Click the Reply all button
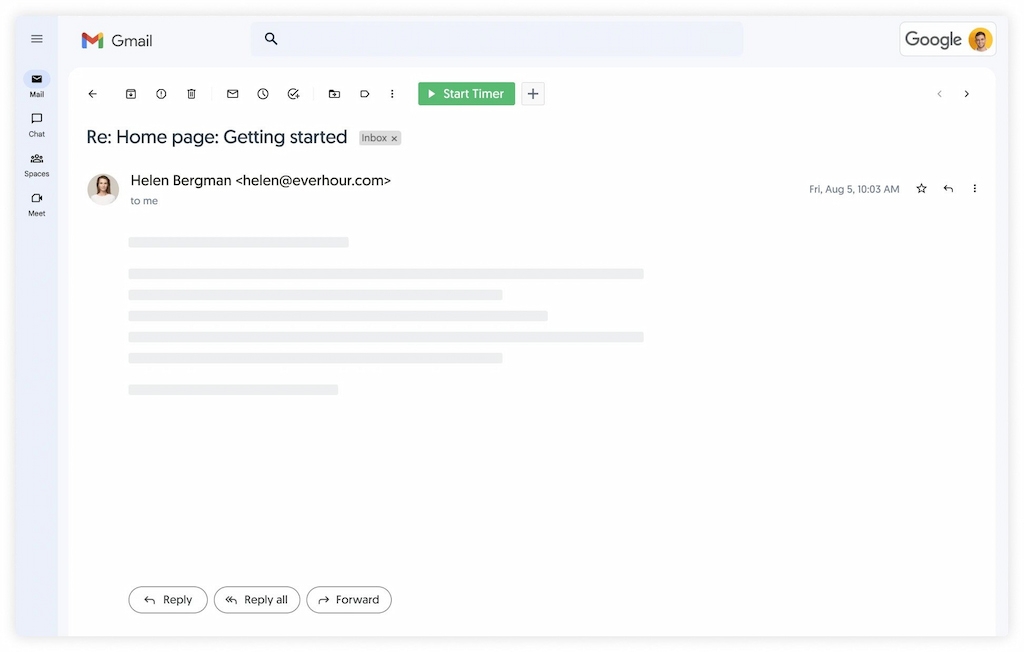The image size is (1024, 652). coord(257,600)
